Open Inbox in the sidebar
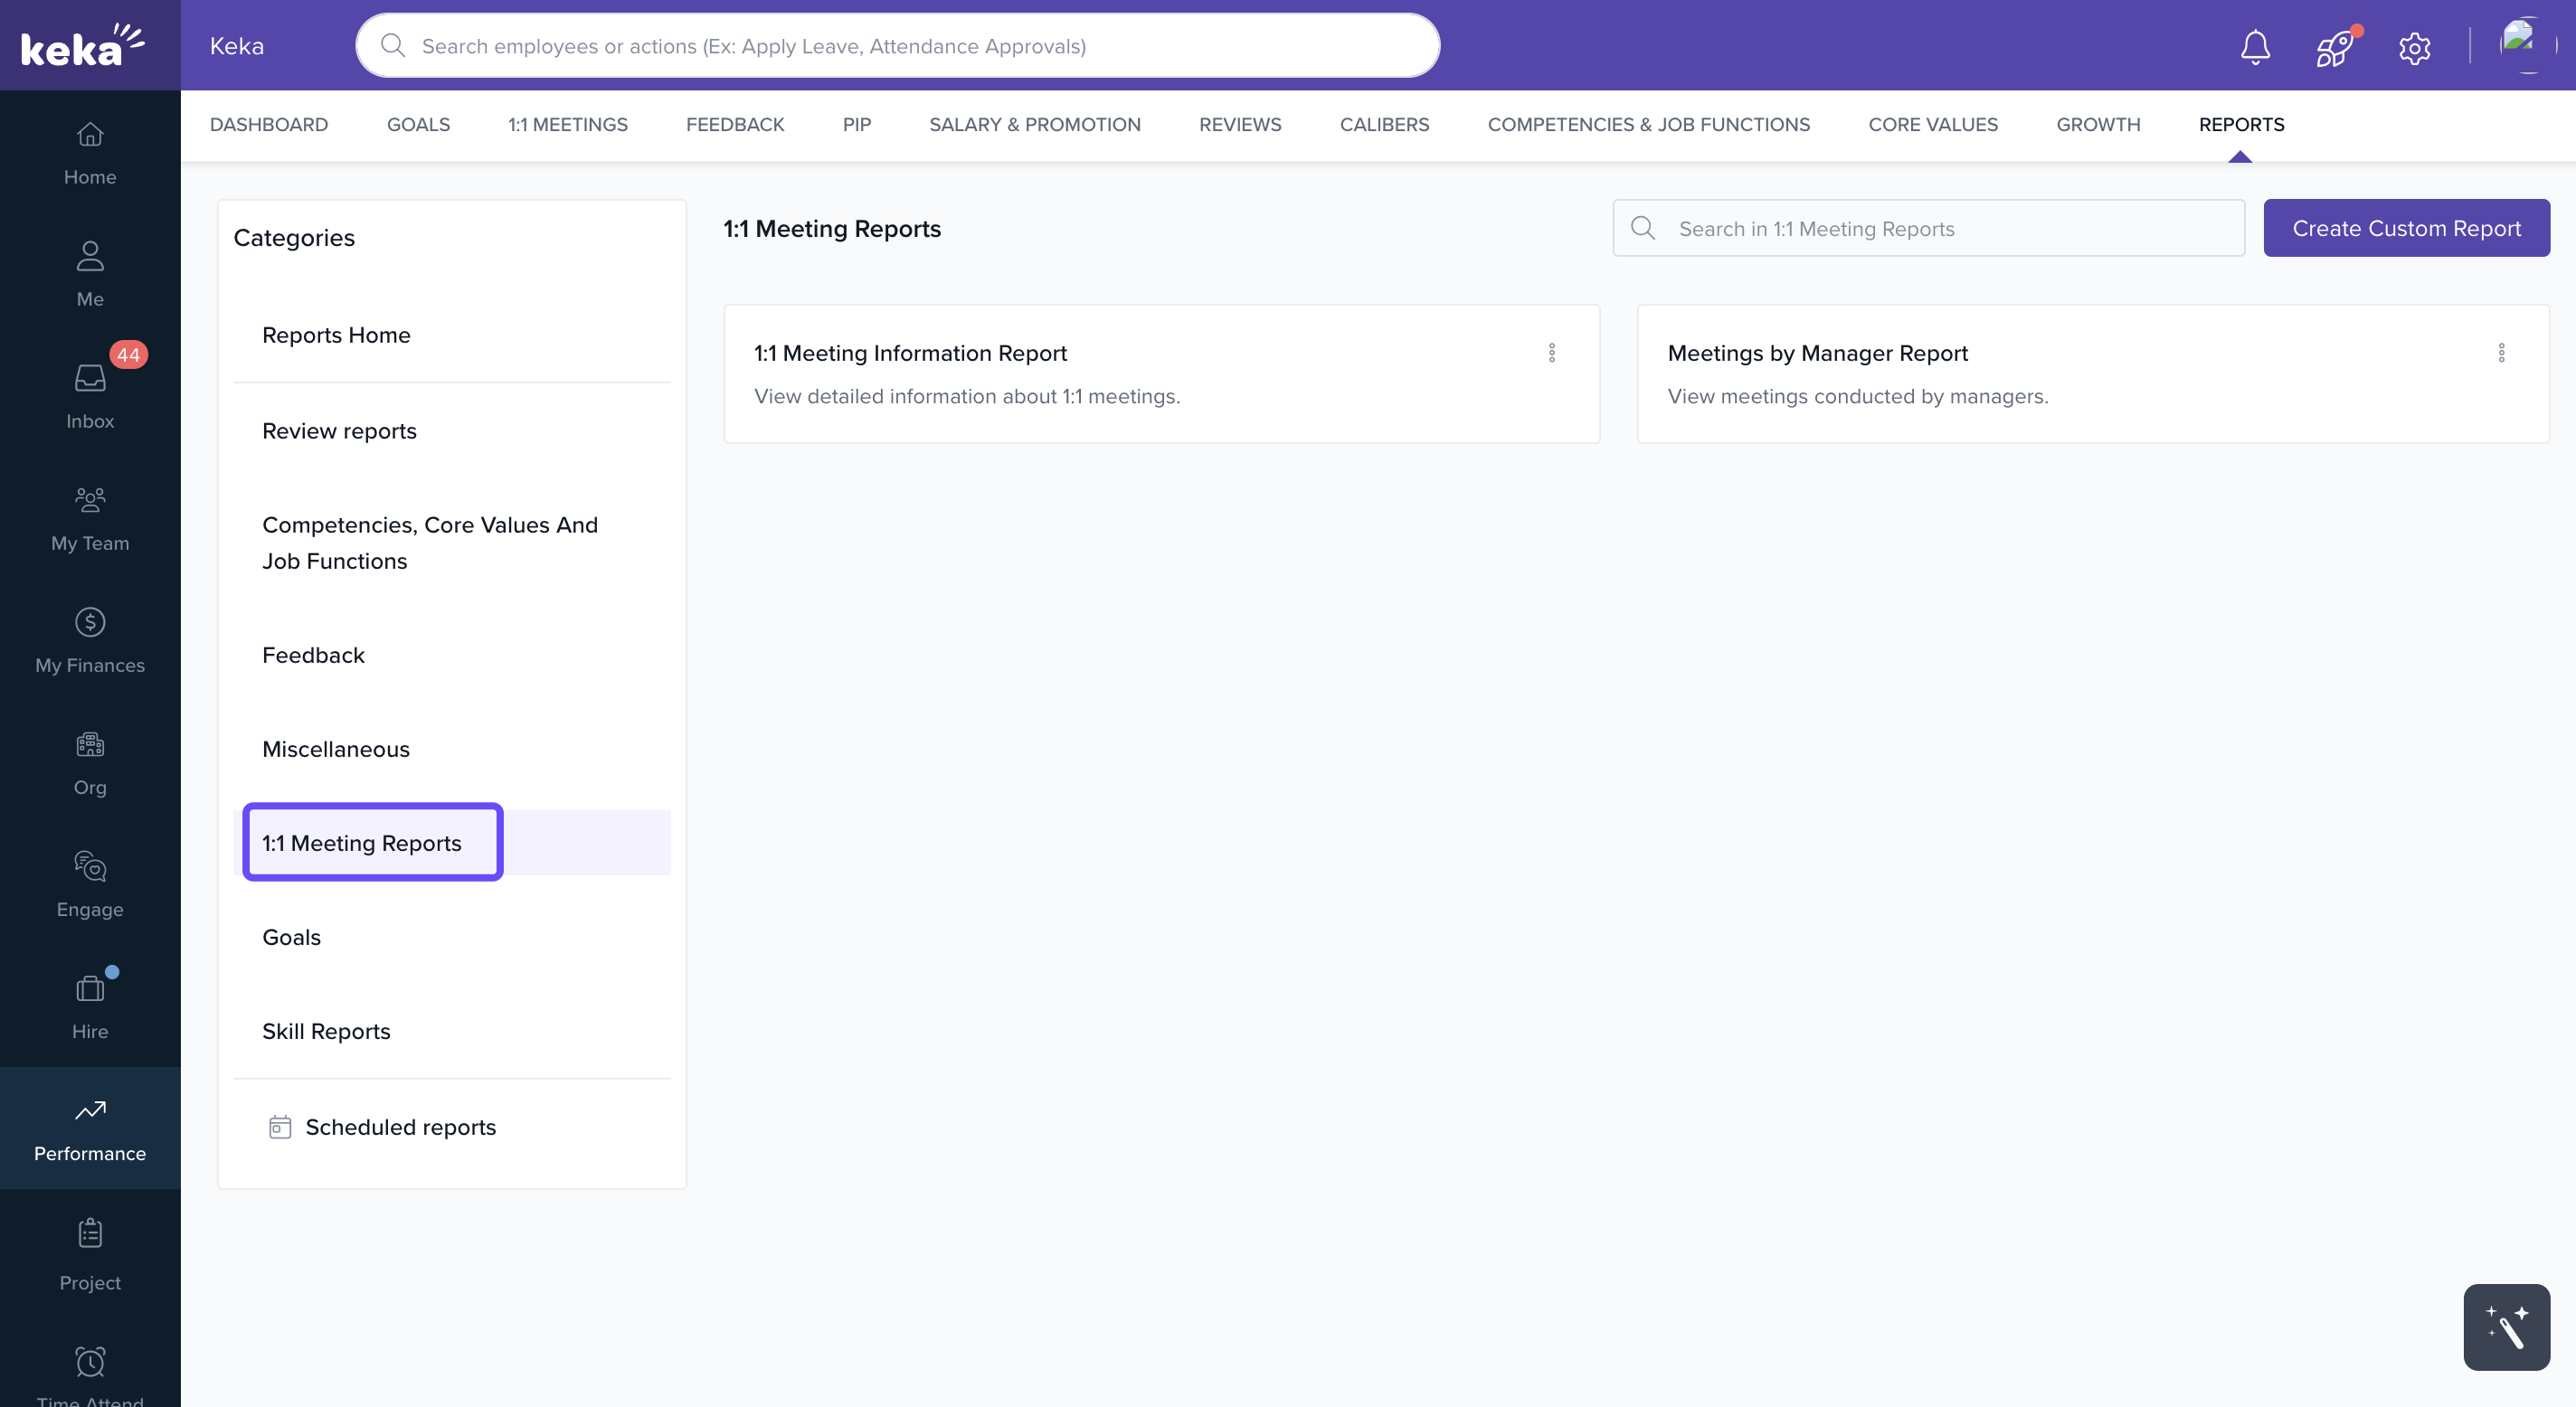Screen dimensions: 2576x1407 point(90,396)
